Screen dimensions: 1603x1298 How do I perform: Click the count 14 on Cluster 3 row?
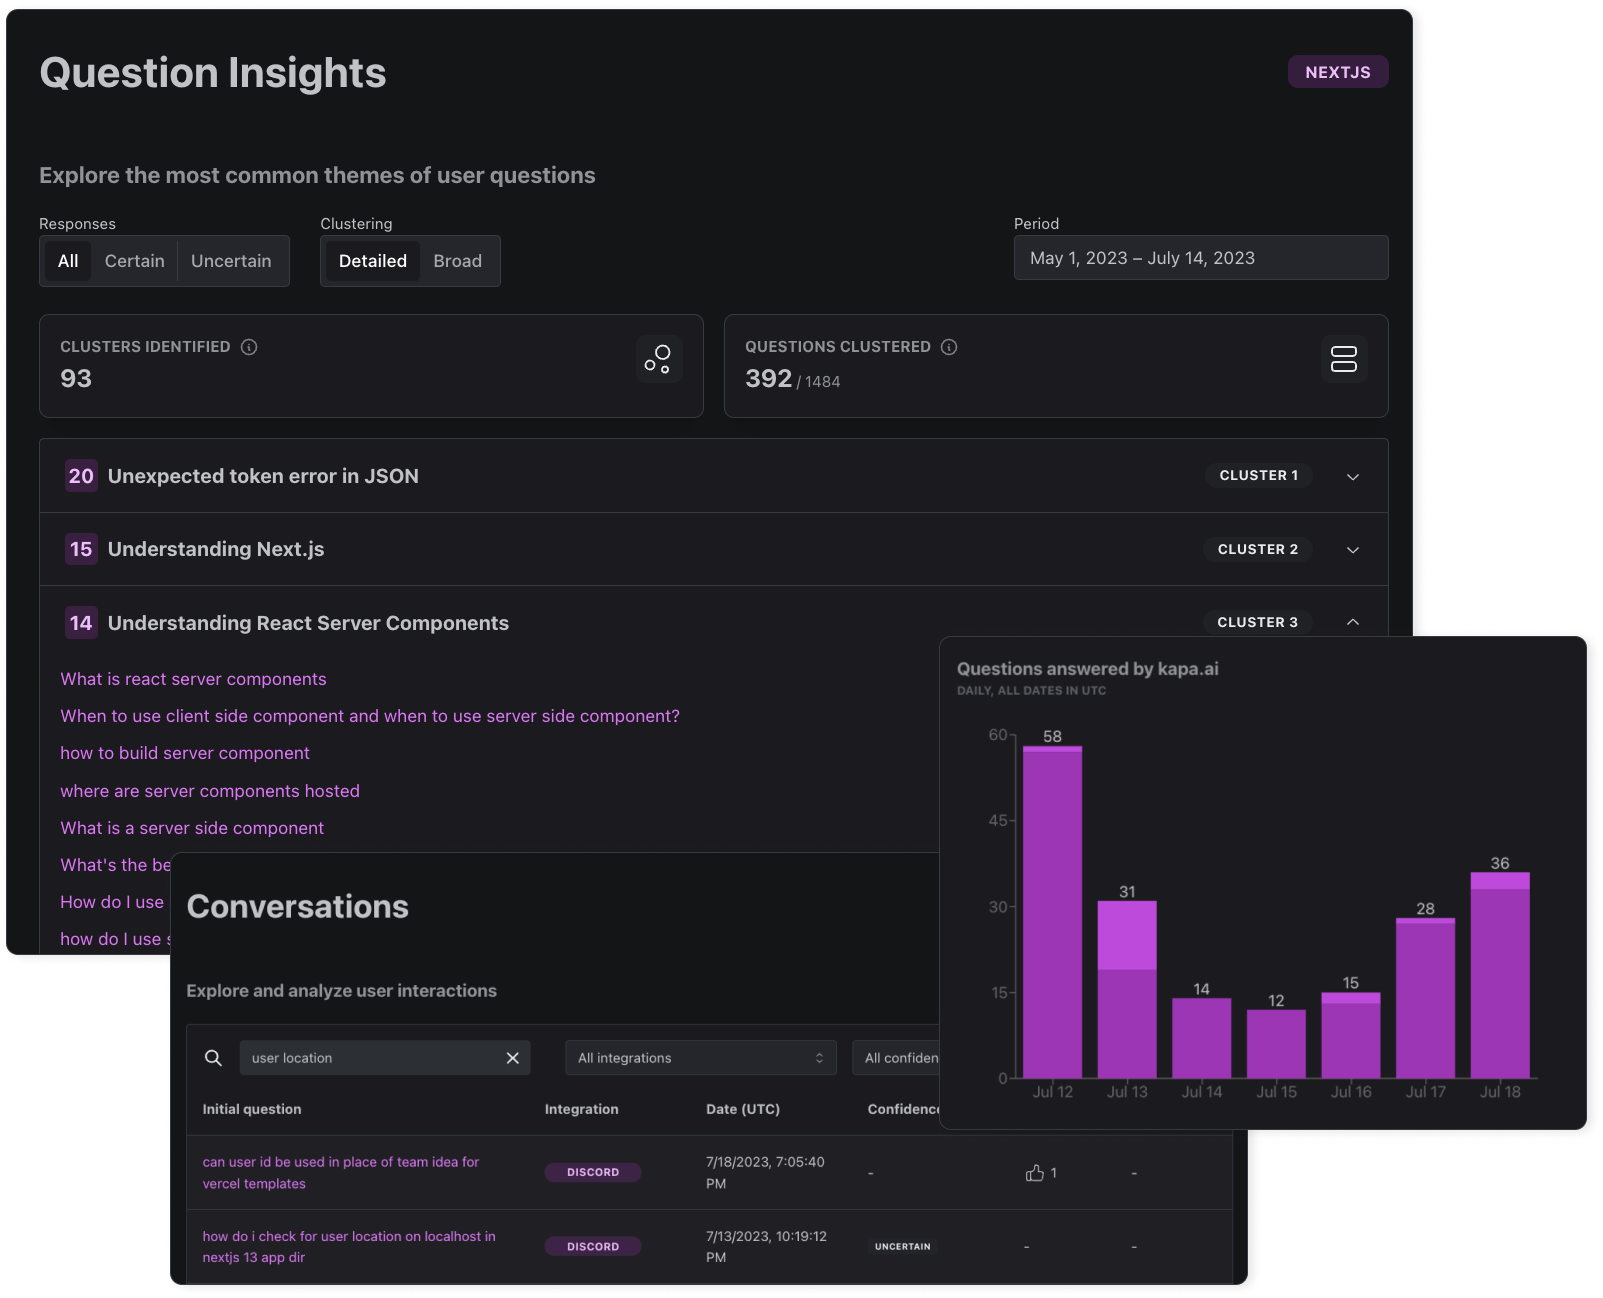pos(81,623)
